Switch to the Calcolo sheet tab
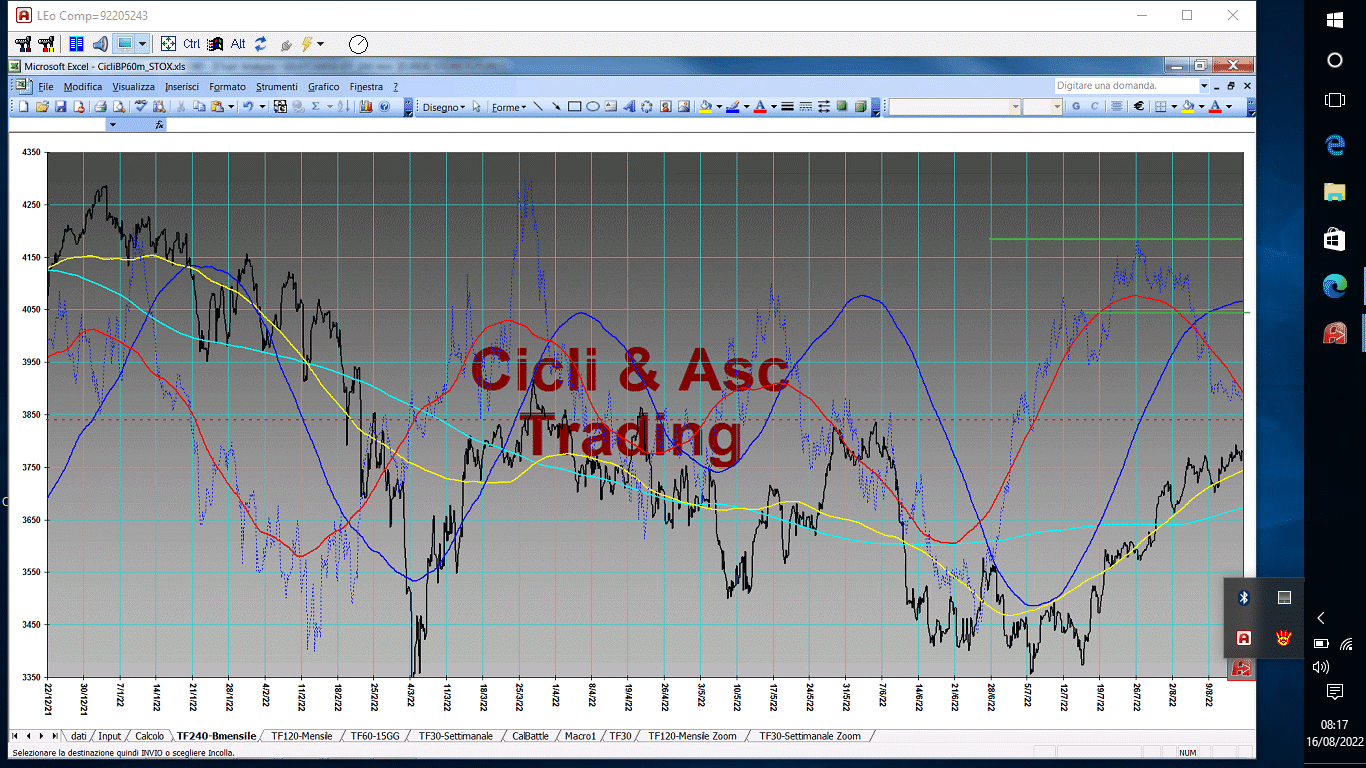This screenshot has width=1366, height=768. 149,736
